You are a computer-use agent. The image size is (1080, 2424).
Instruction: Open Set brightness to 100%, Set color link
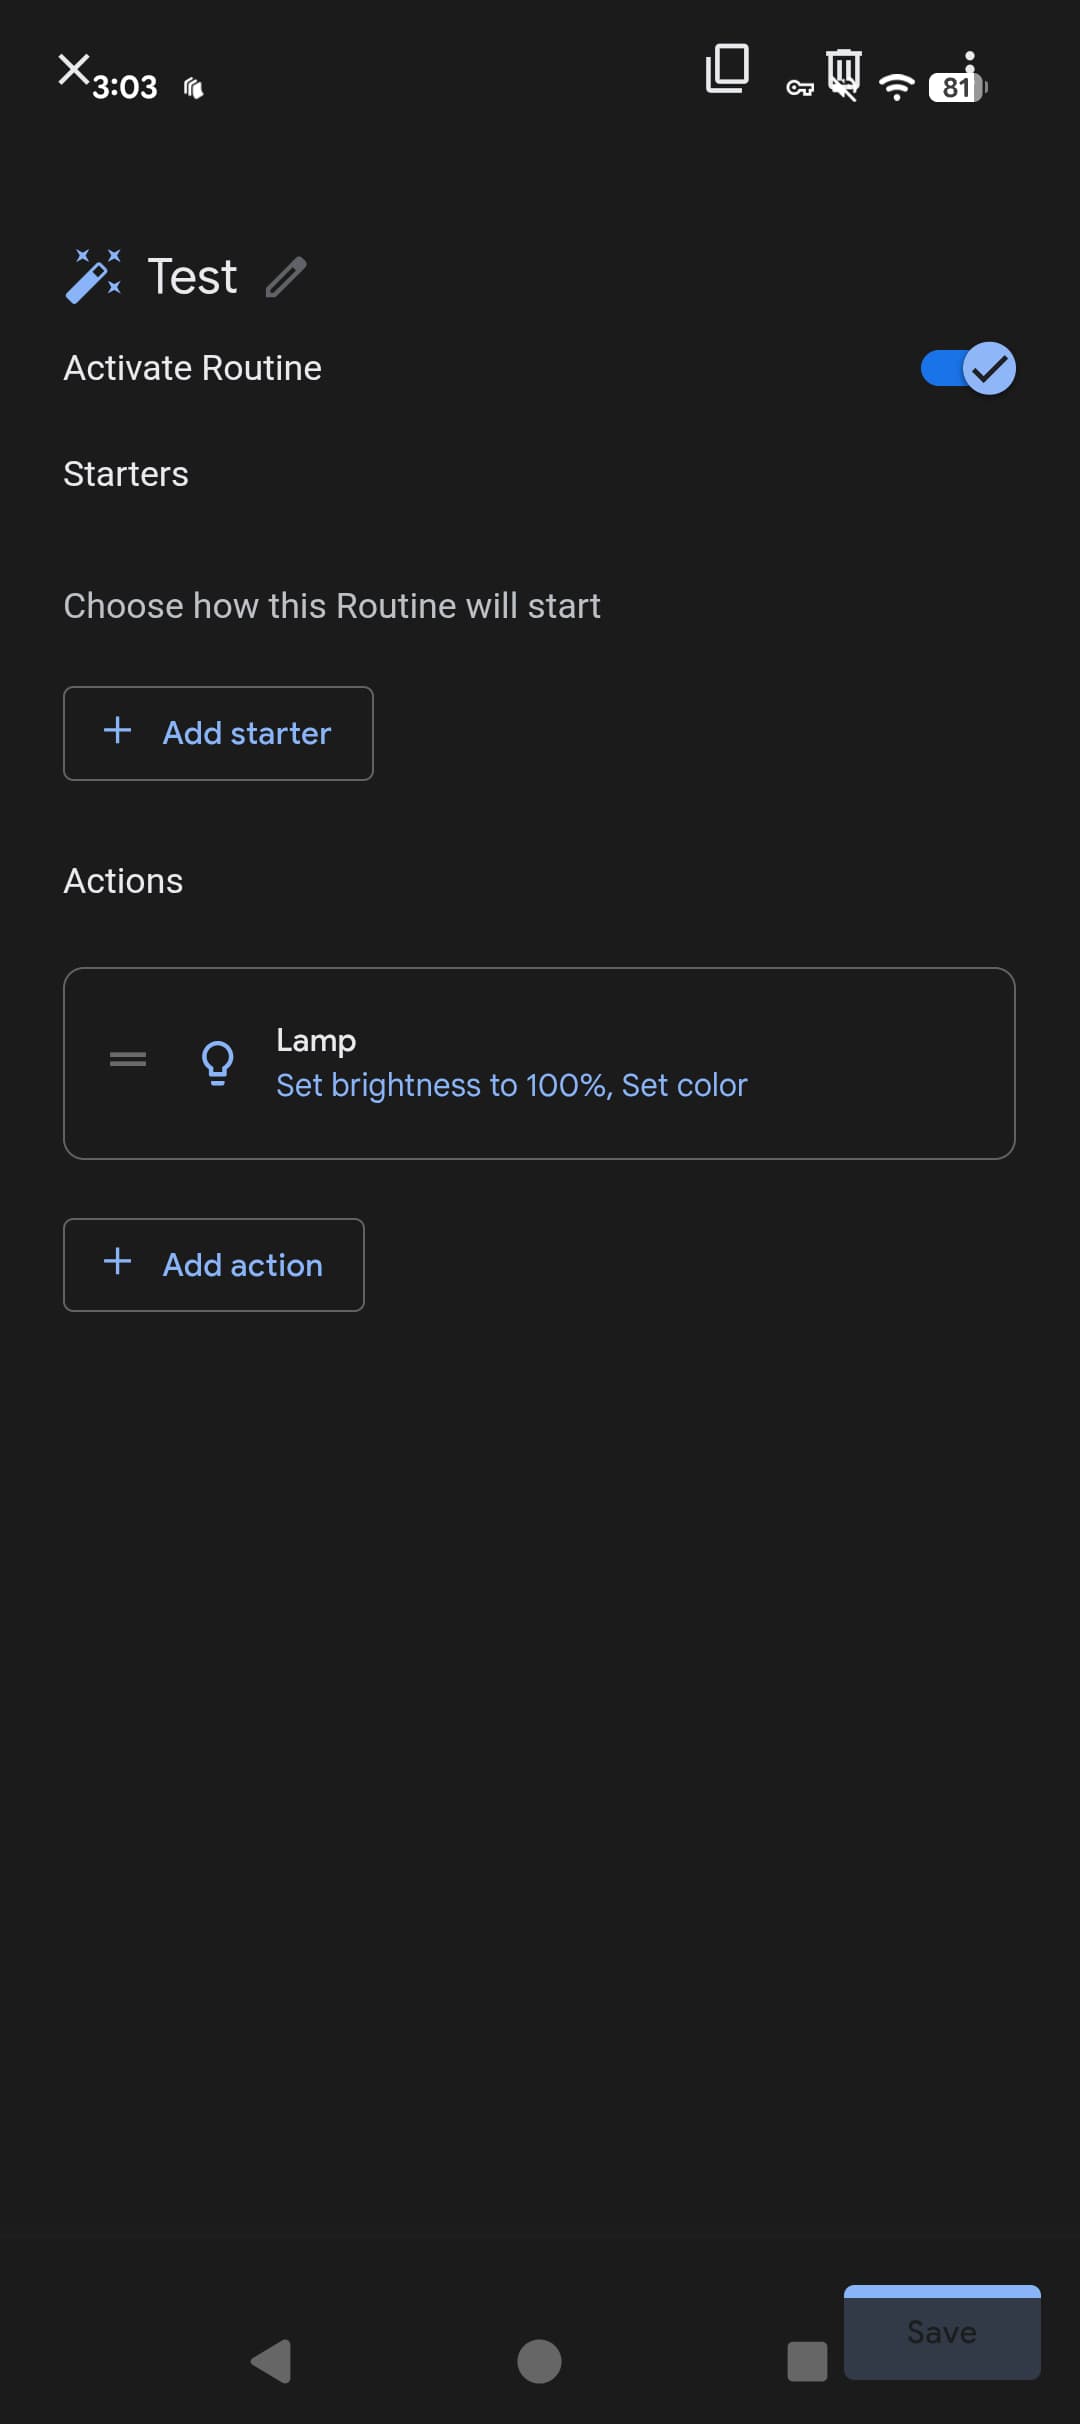pos(511,1085)
